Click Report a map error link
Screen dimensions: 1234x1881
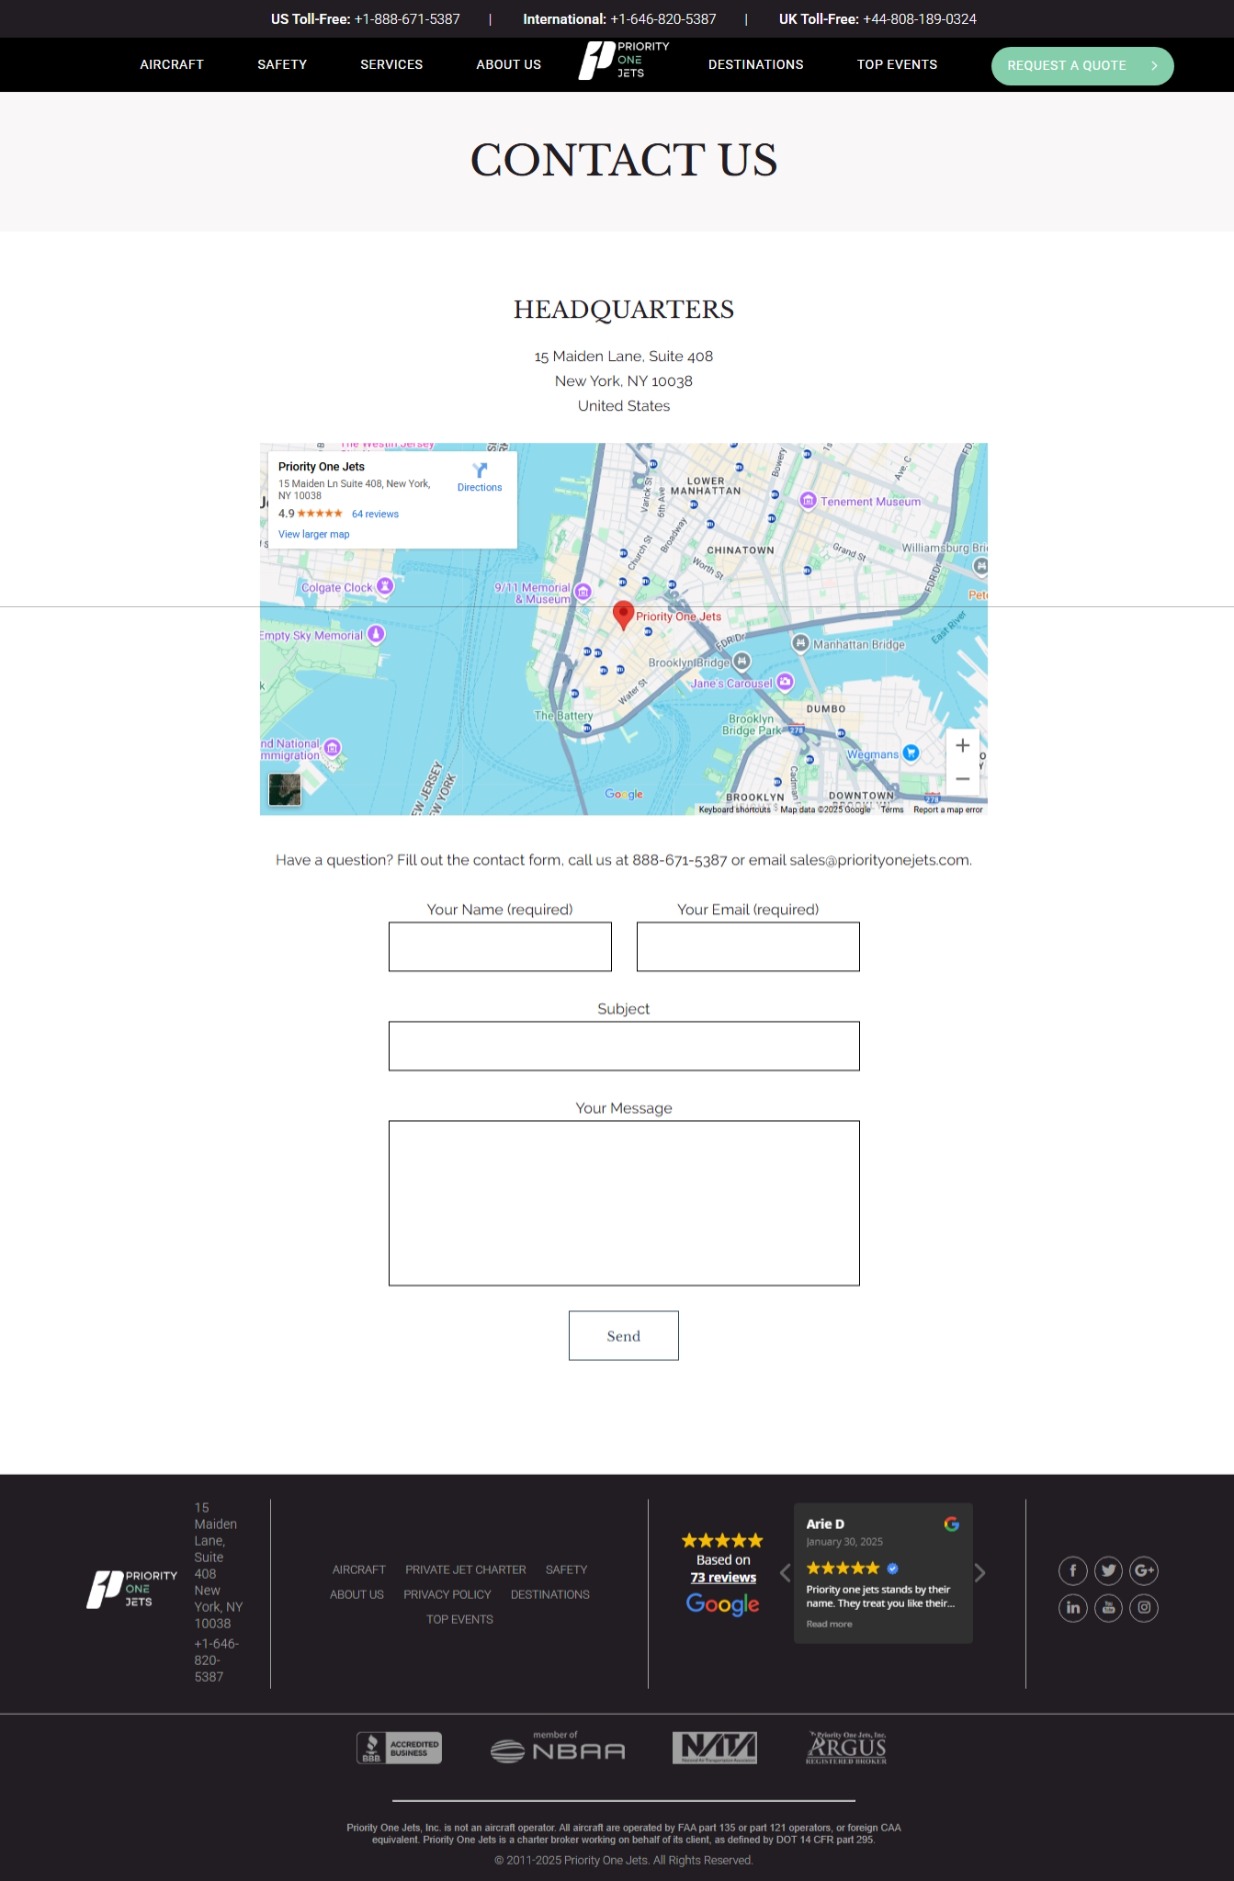tap(948, 810)
